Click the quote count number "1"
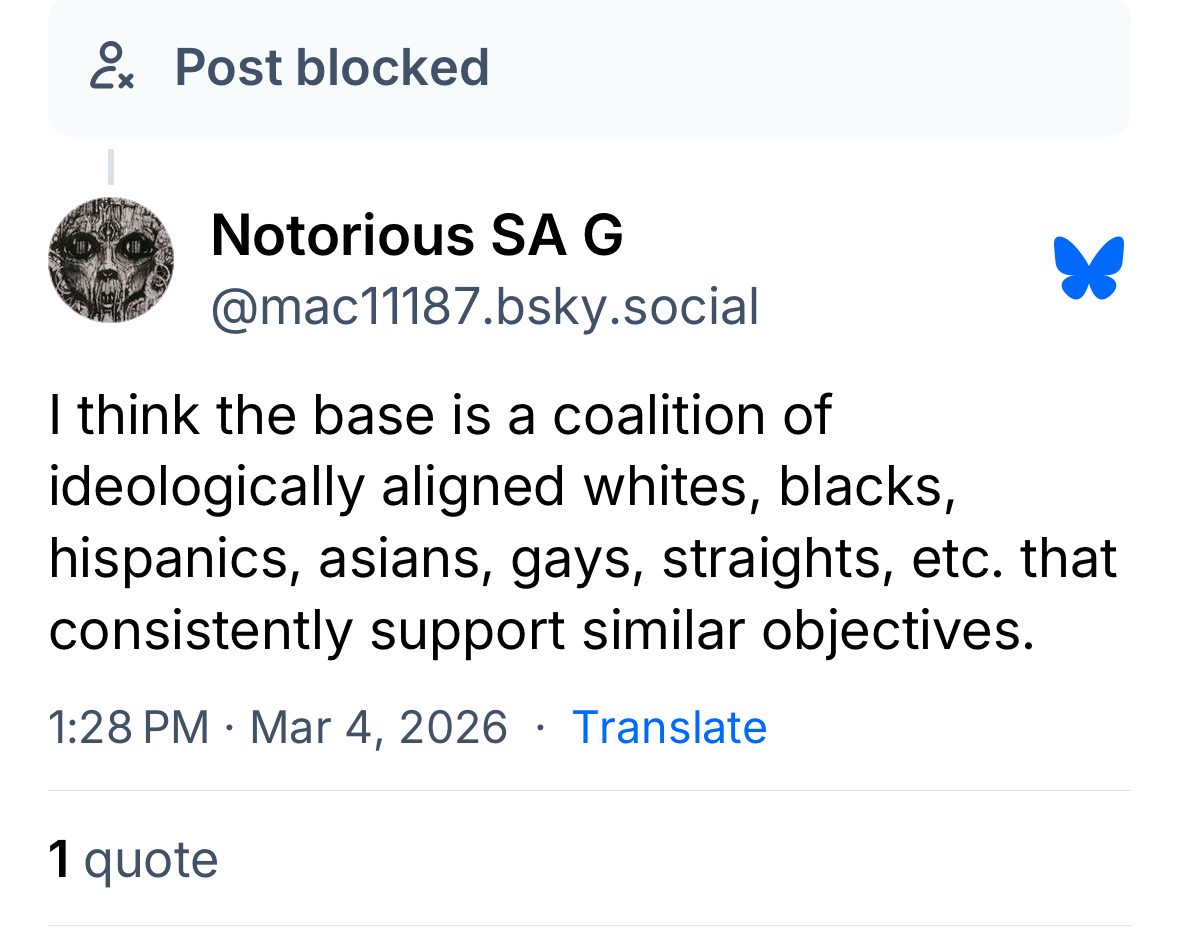This screenshot has width=1179, height=945. [x=60, y=860]
